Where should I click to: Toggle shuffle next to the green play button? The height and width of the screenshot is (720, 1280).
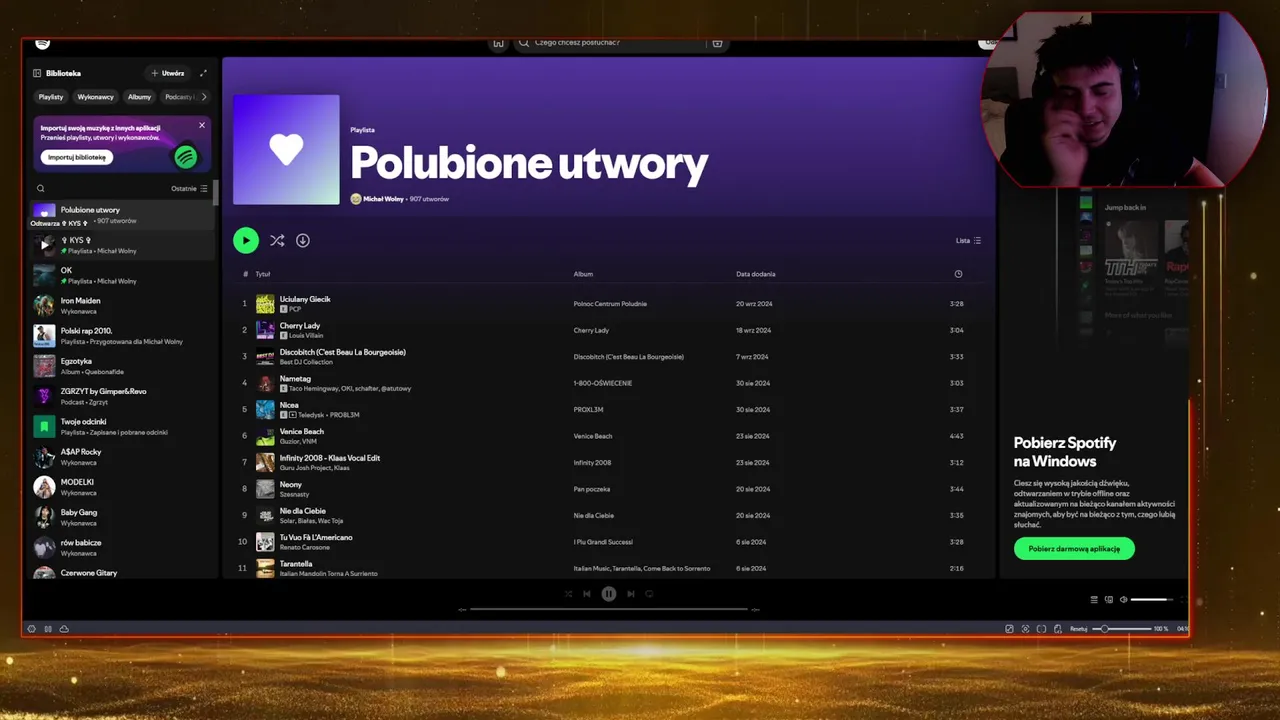click(x=277, y=240)
